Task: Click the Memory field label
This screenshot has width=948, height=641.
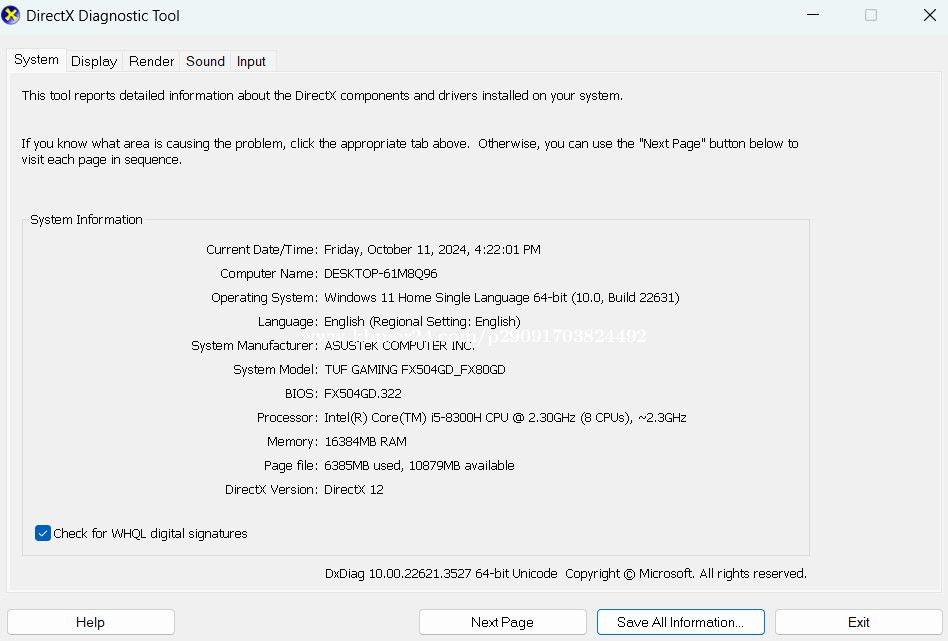Action: click(x=293, y=441)
